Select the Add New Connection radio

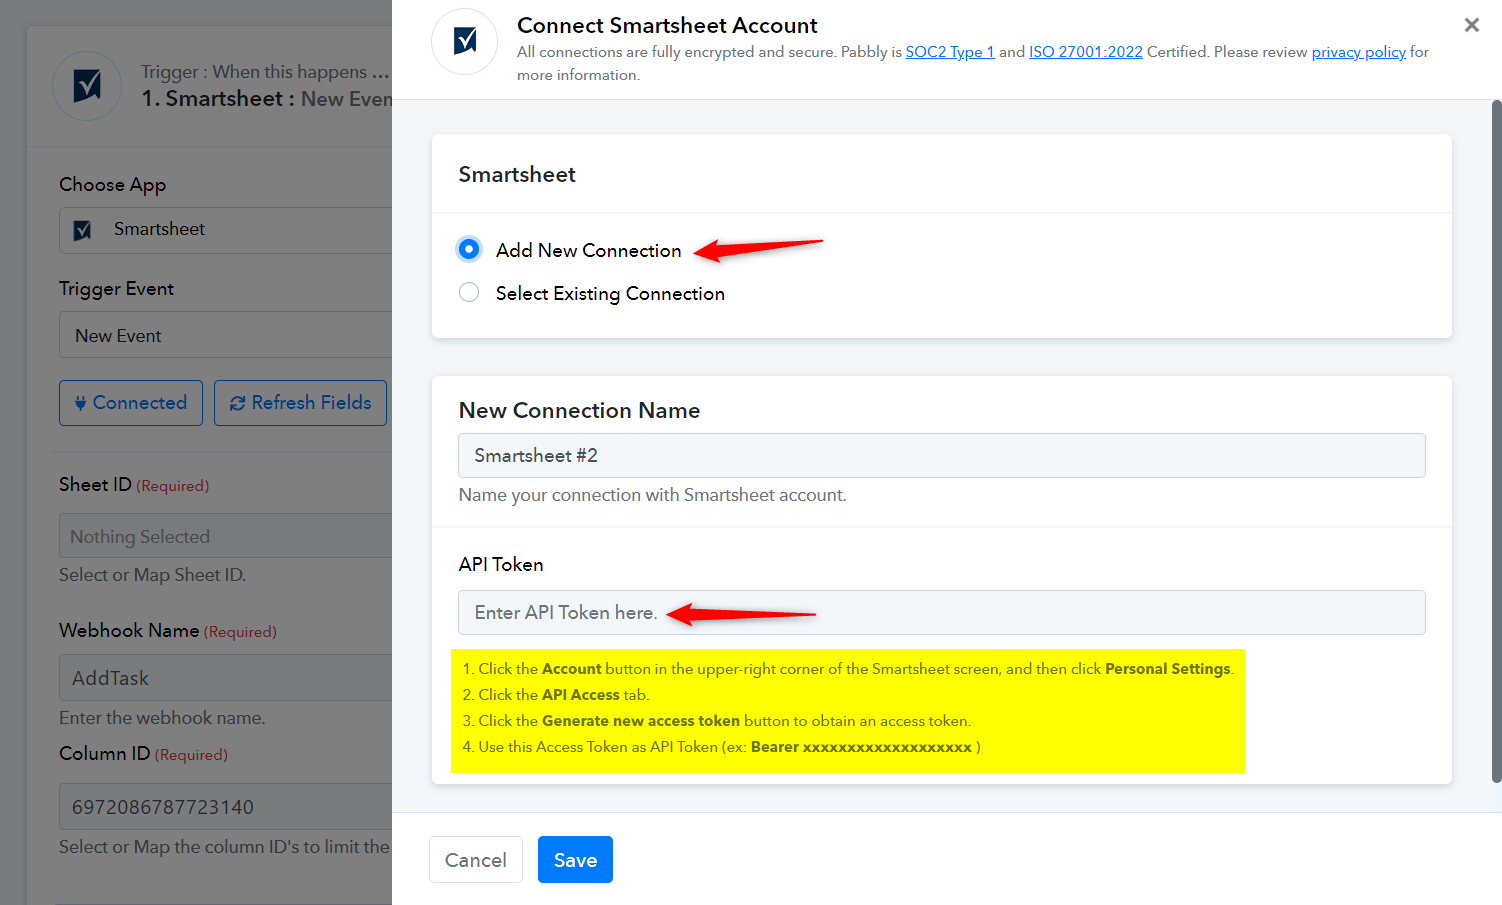(469, 249)
